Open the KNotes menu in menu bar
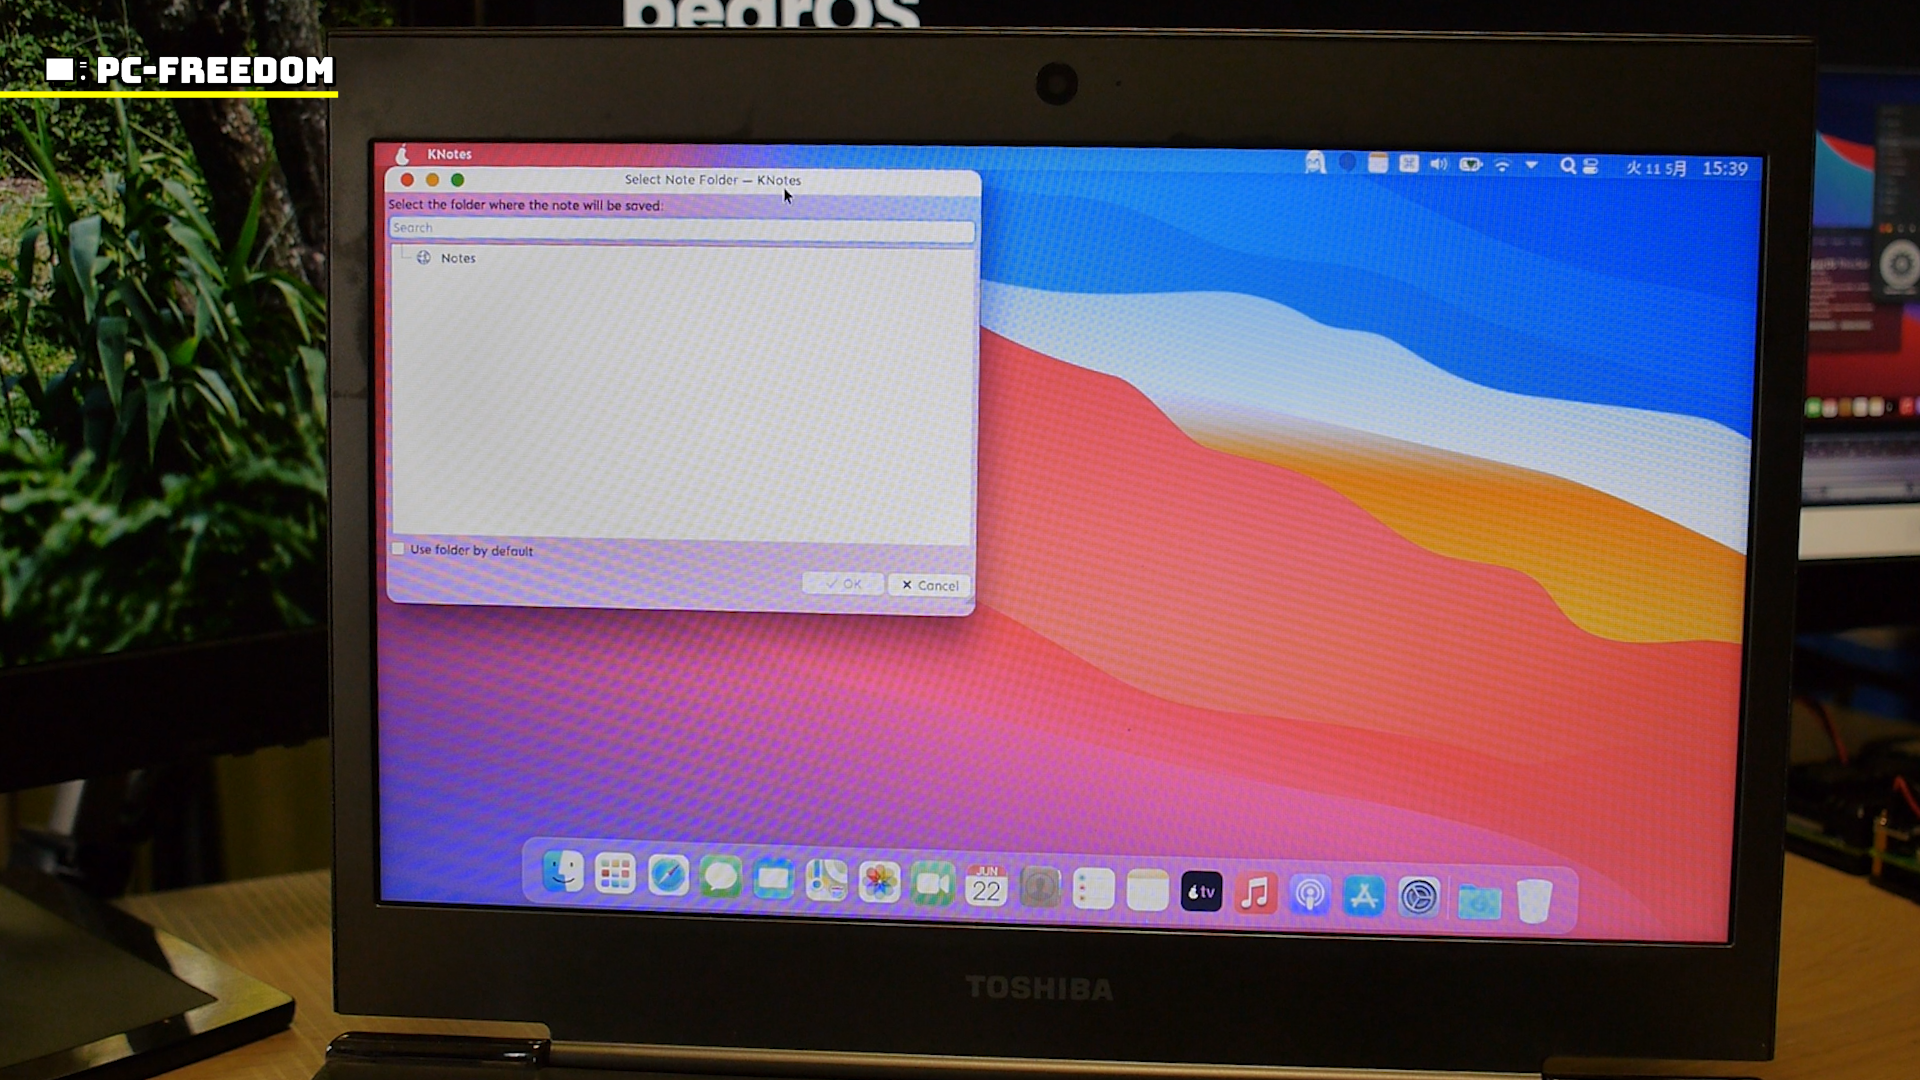This screenshot has height=1080, width=1920. coord(449,154)
